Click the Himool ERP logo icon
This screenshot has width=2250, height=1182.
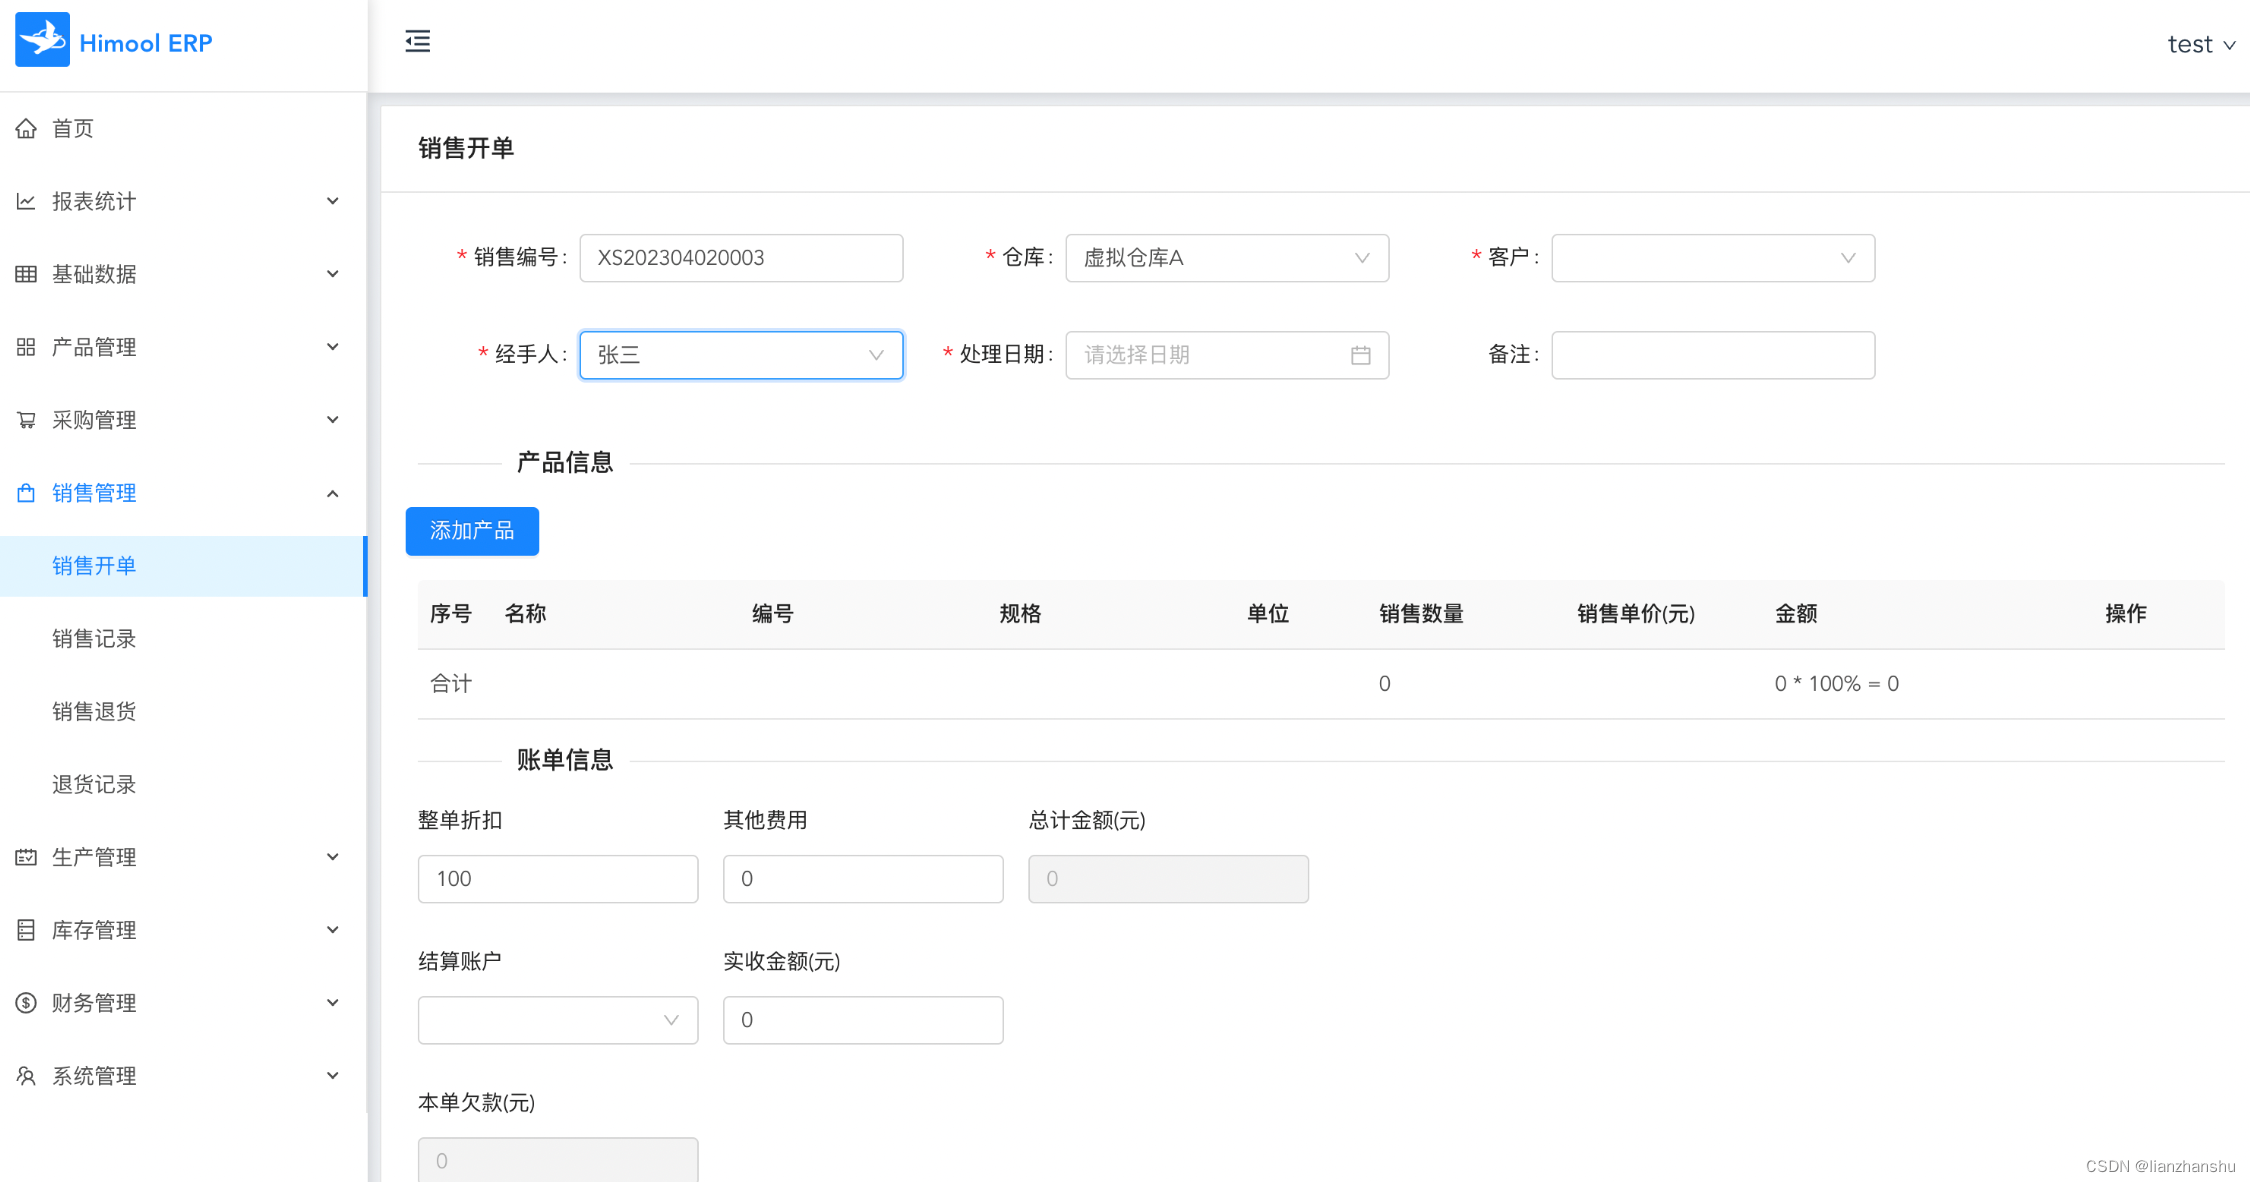pyautogui.click(x=42, y=41)
